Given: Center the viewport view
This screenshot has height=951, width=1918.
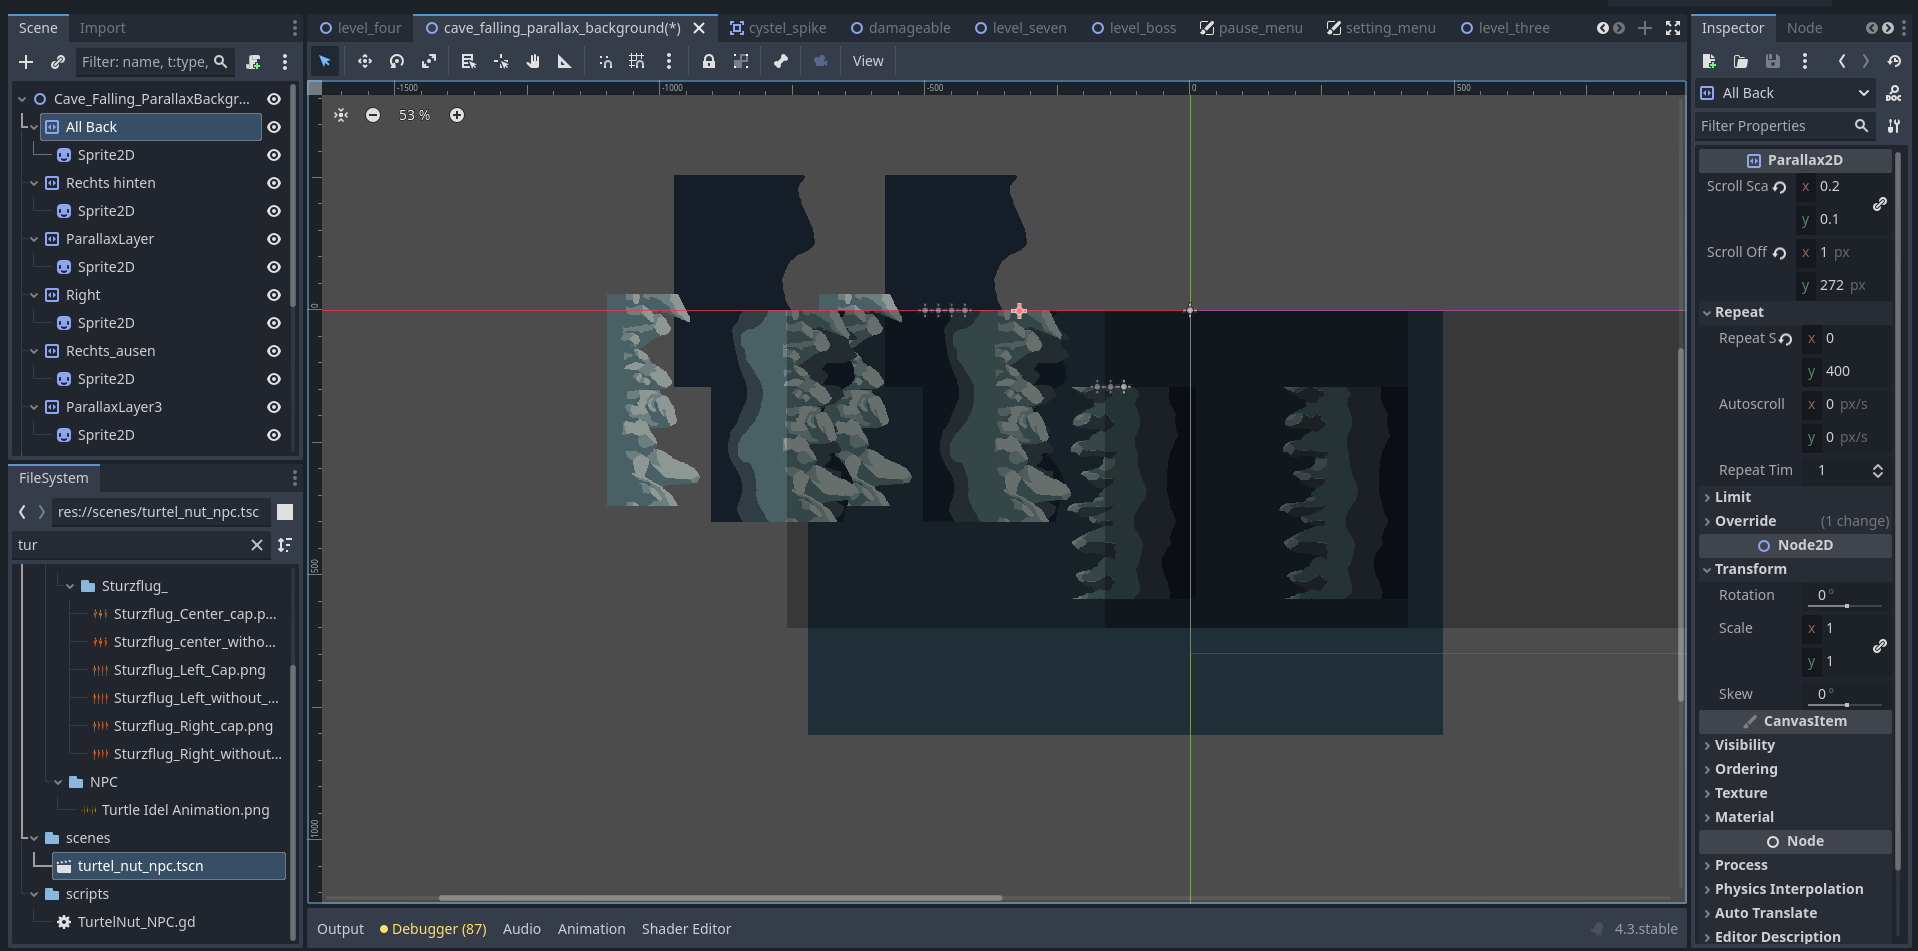Looking at the screenshot, I should pyautogui.click(x=341, y=115).
